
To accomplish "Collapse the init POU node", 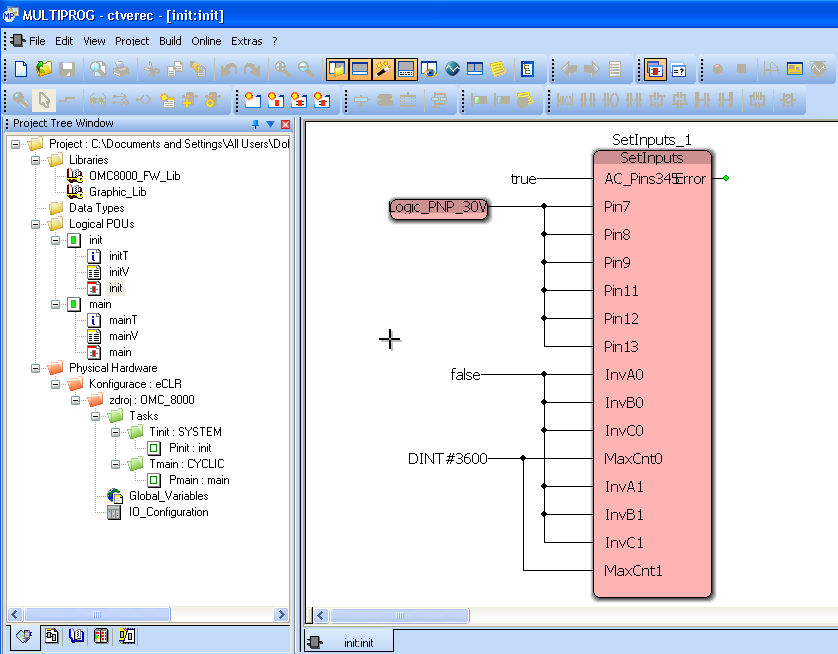I will tap(56, 240).
